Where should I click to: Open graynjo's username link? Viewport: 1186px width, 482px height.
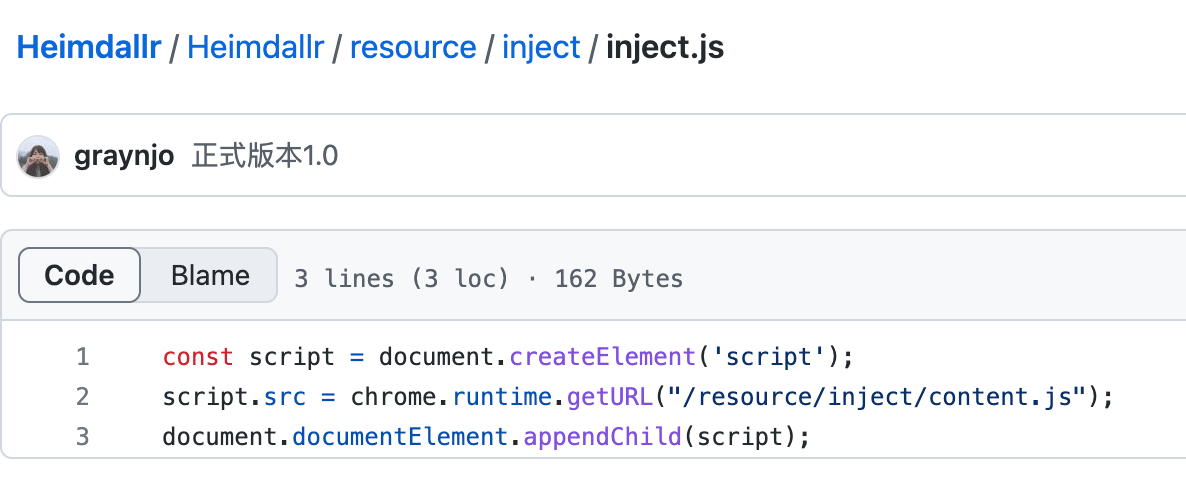(x=125, y=157)
